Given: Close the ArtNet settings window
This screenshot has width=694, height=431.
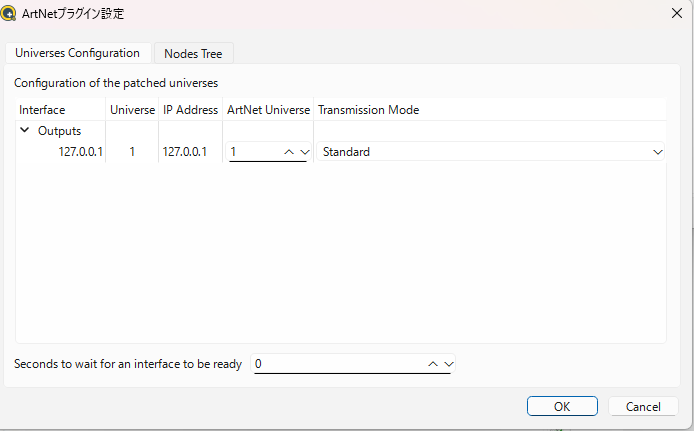Looking at the screenshot, I should (677, 13).
